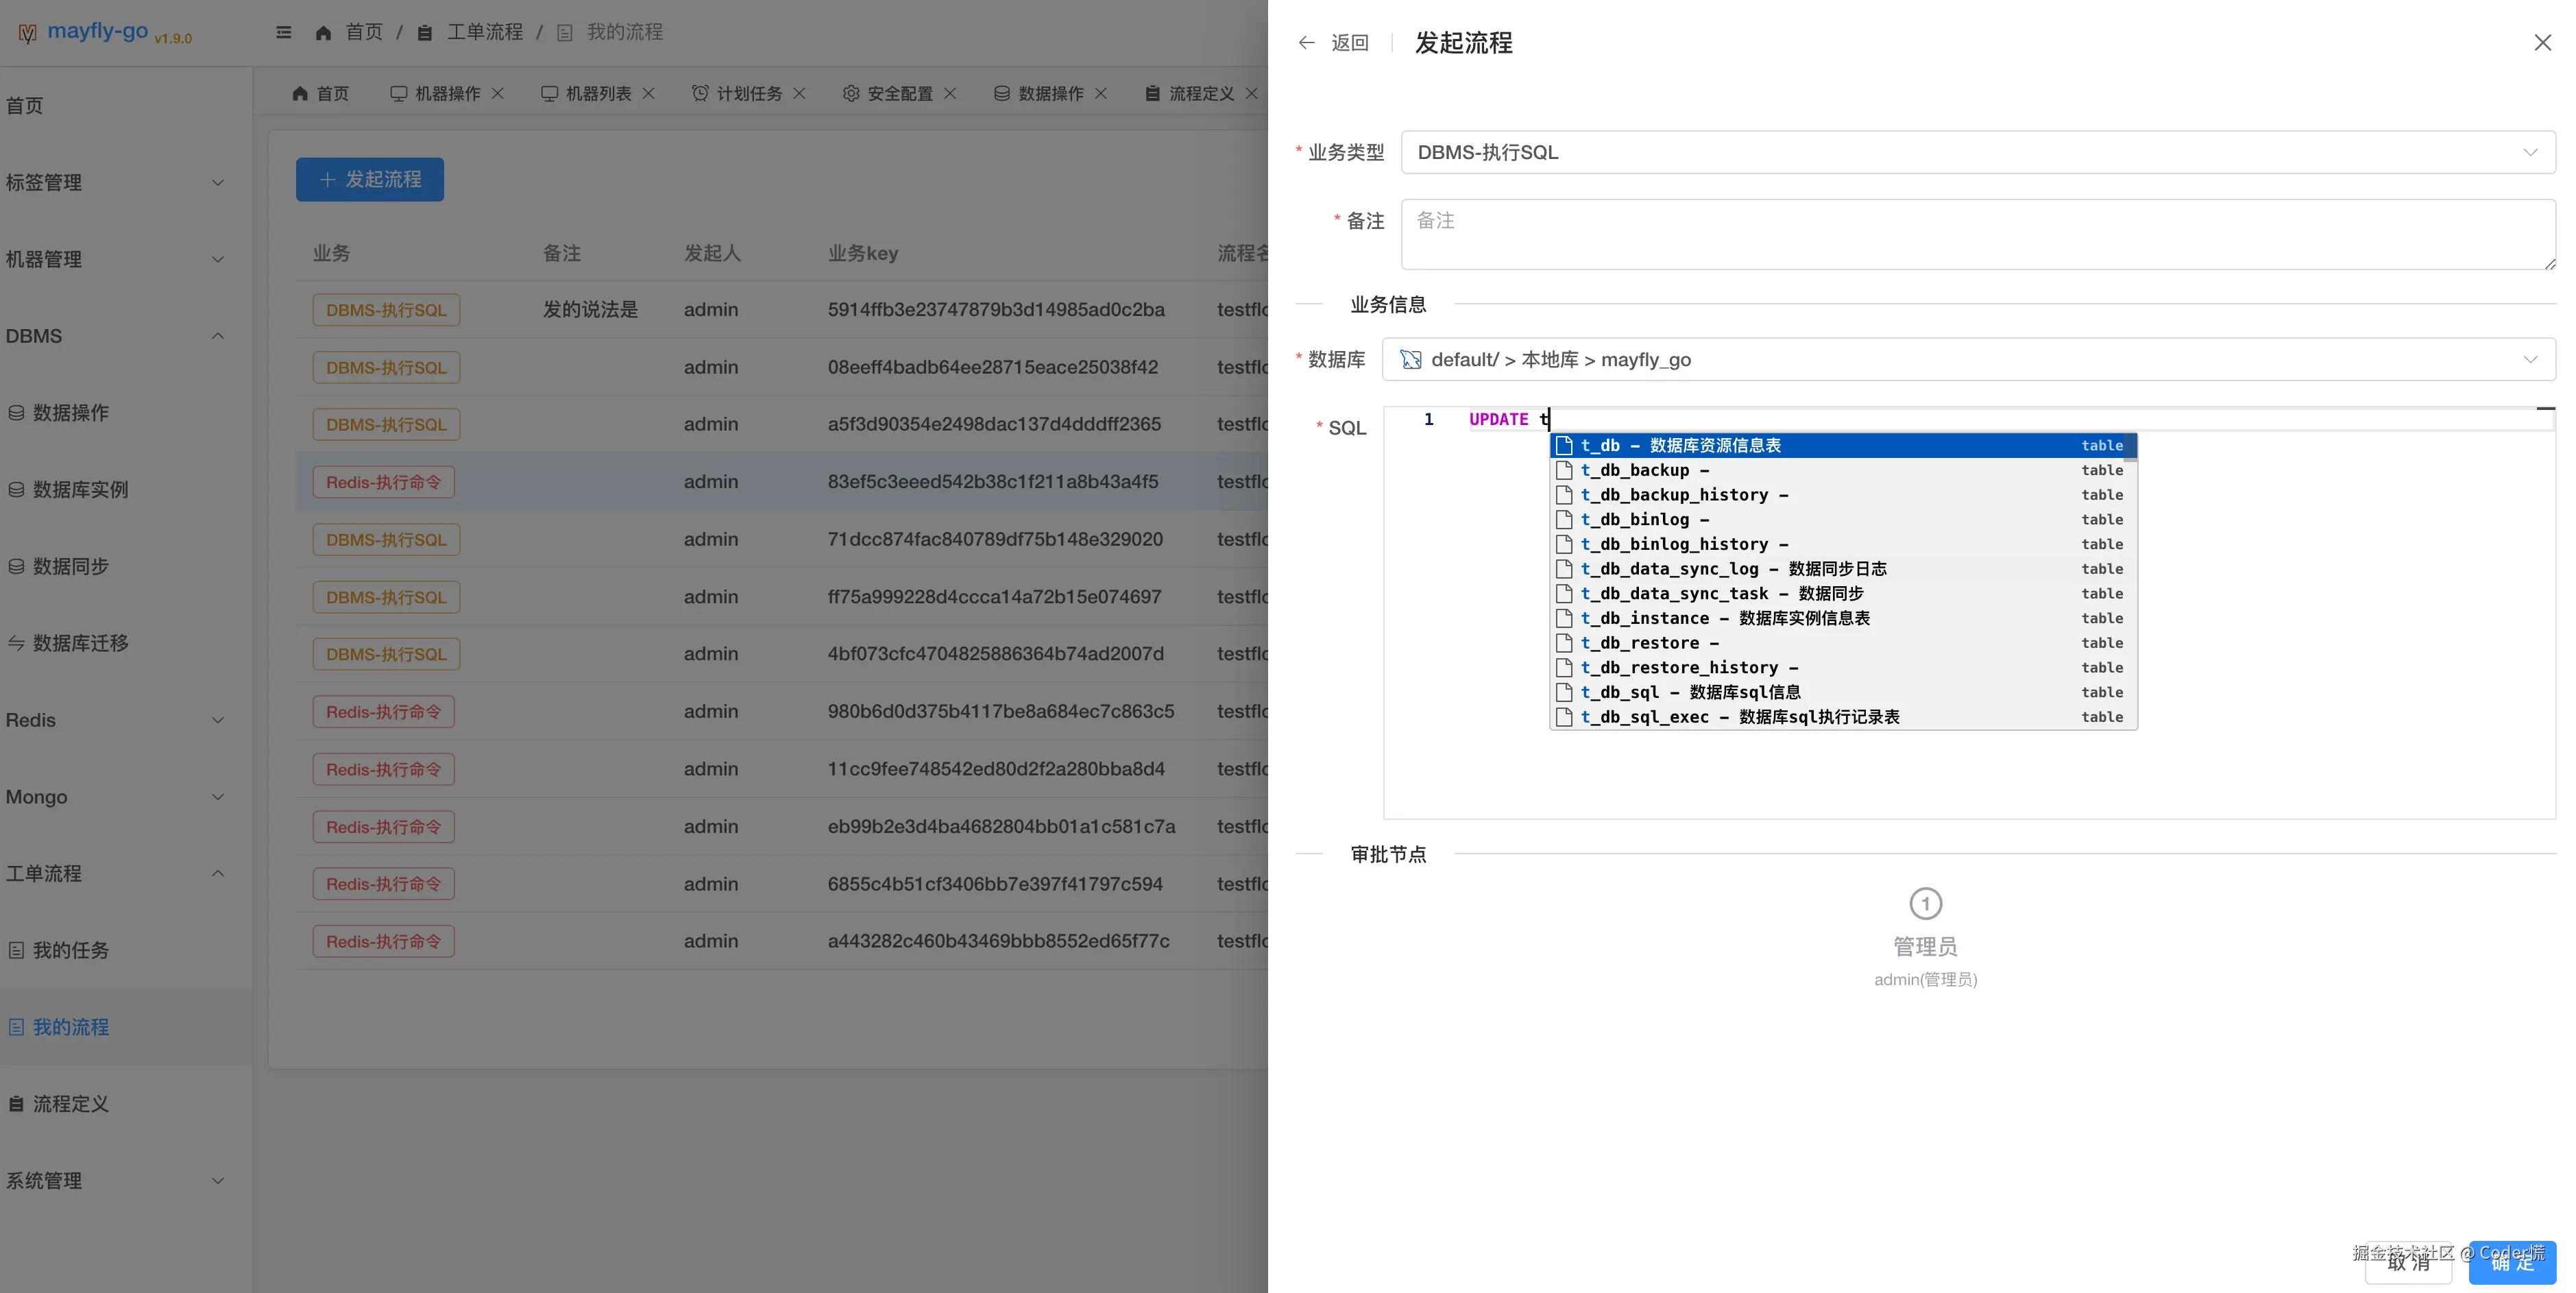Close the 计划任务 tab
Screen dimensions: 2576x1293
799,93
